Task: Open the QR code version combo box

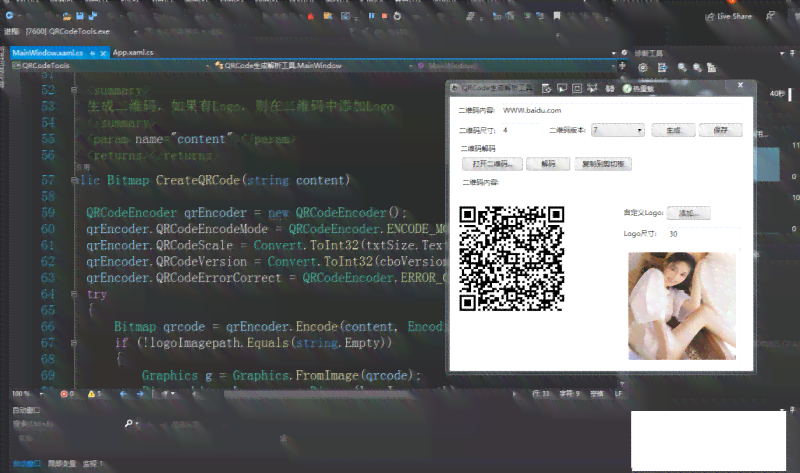Action: pos(617,130)
